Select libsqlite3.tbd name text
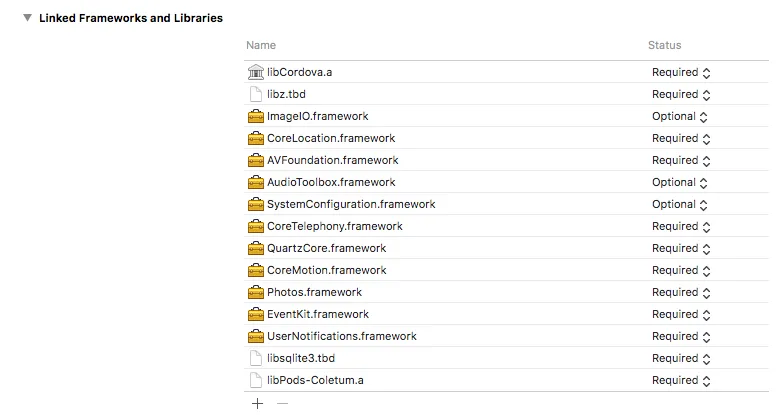The height and width of the screenshot is (415, 776). (x=301, y=358)
